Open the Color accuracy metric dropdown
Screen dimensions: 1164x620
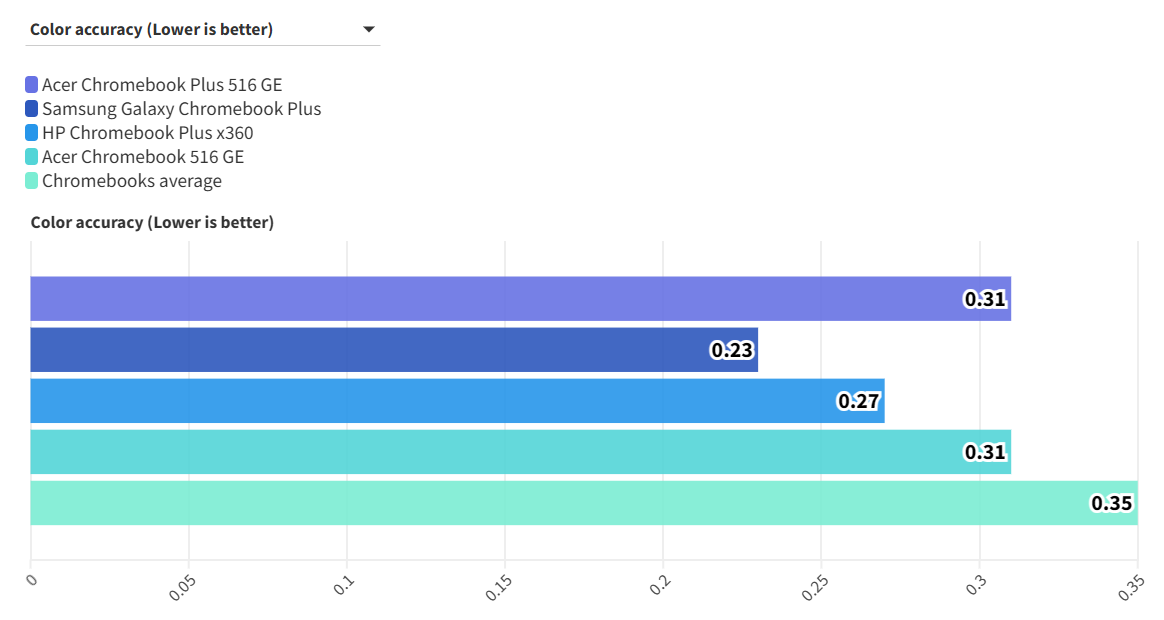(x=200, y=29)
